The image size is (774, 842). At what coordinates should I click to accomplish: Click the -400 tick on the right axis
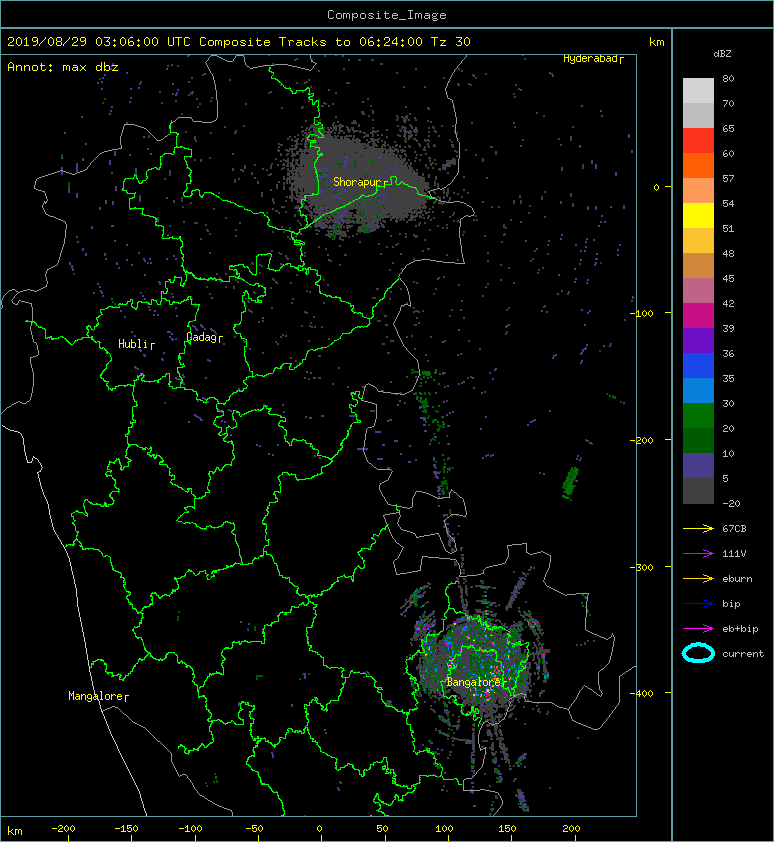[x=641, y=693]
